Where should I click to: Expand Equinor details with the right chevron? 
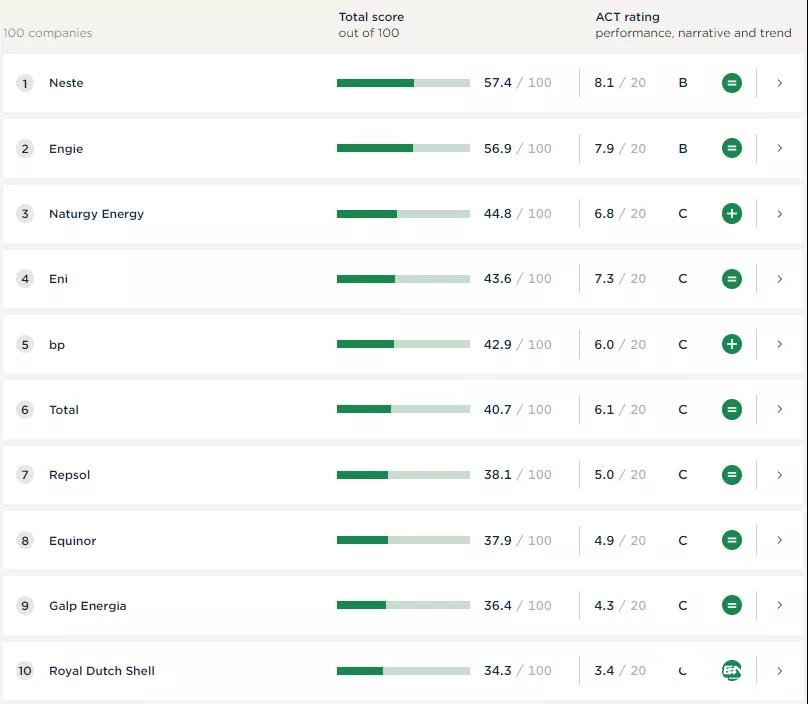(780, 540)
